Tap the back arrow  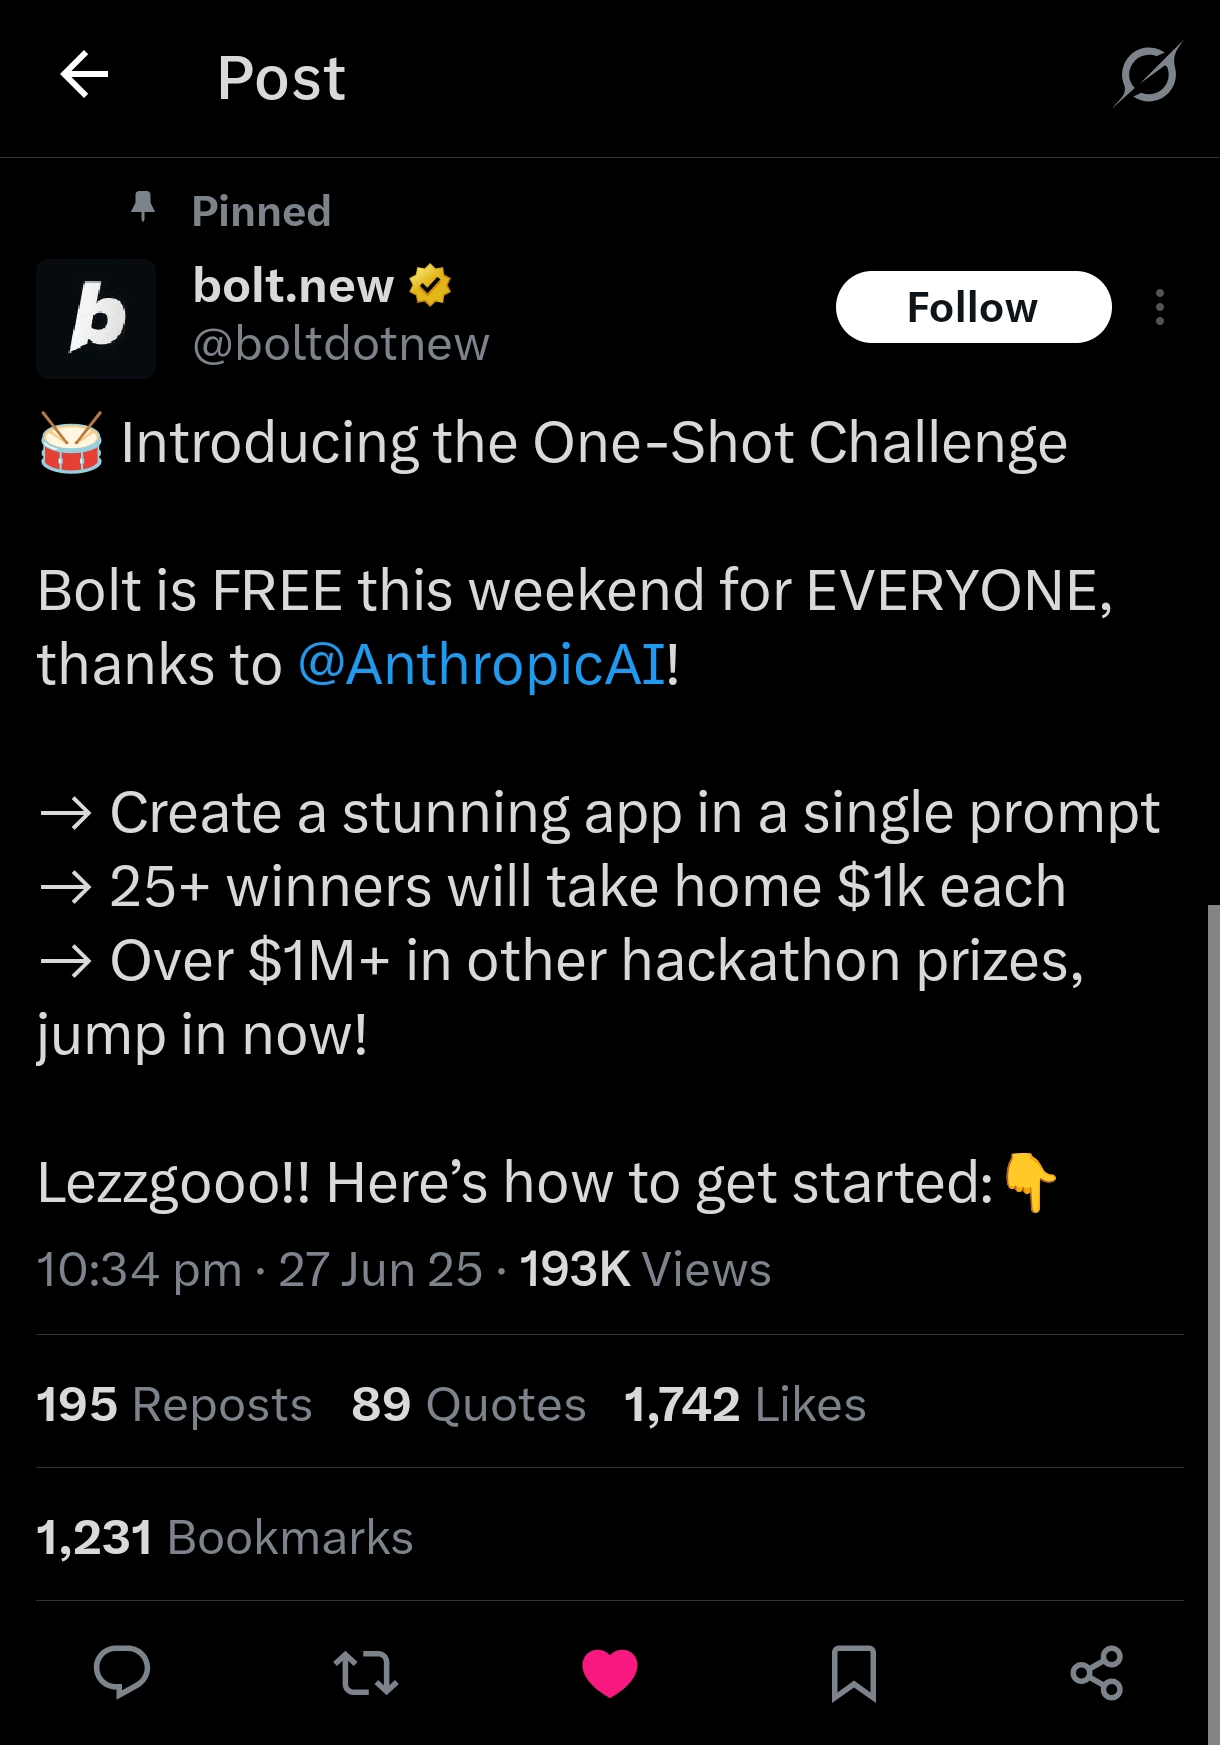[x=84, y=76]
